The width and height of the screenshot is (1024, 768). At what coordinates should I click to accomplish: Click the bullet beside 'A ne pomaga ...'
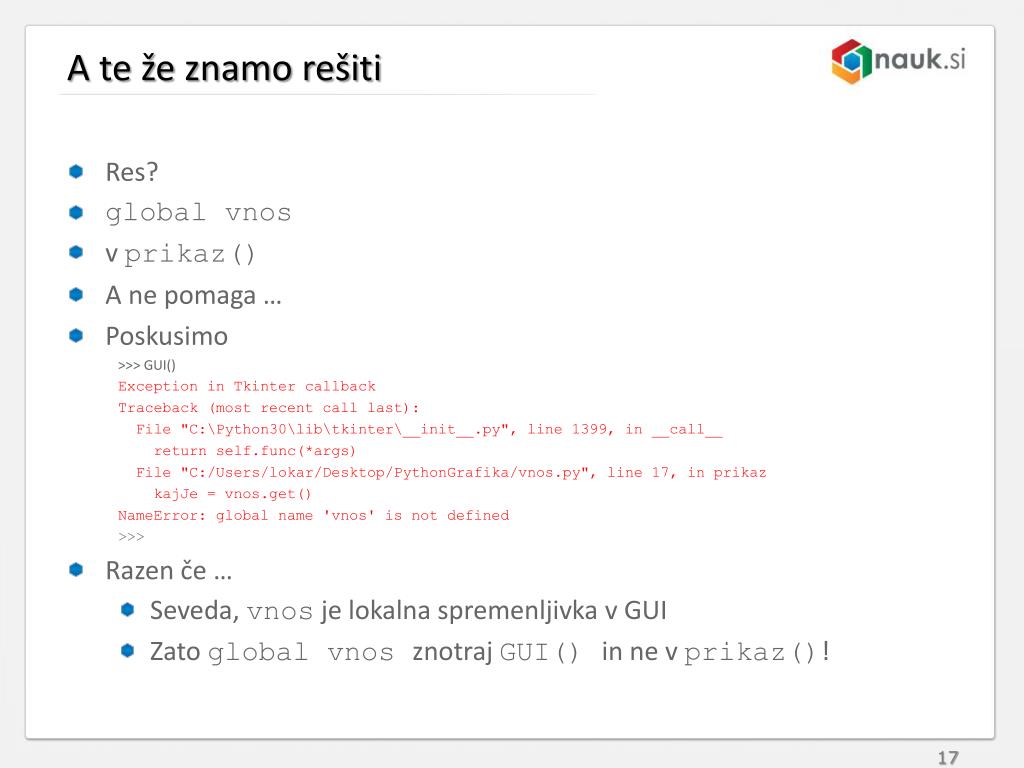76,295
